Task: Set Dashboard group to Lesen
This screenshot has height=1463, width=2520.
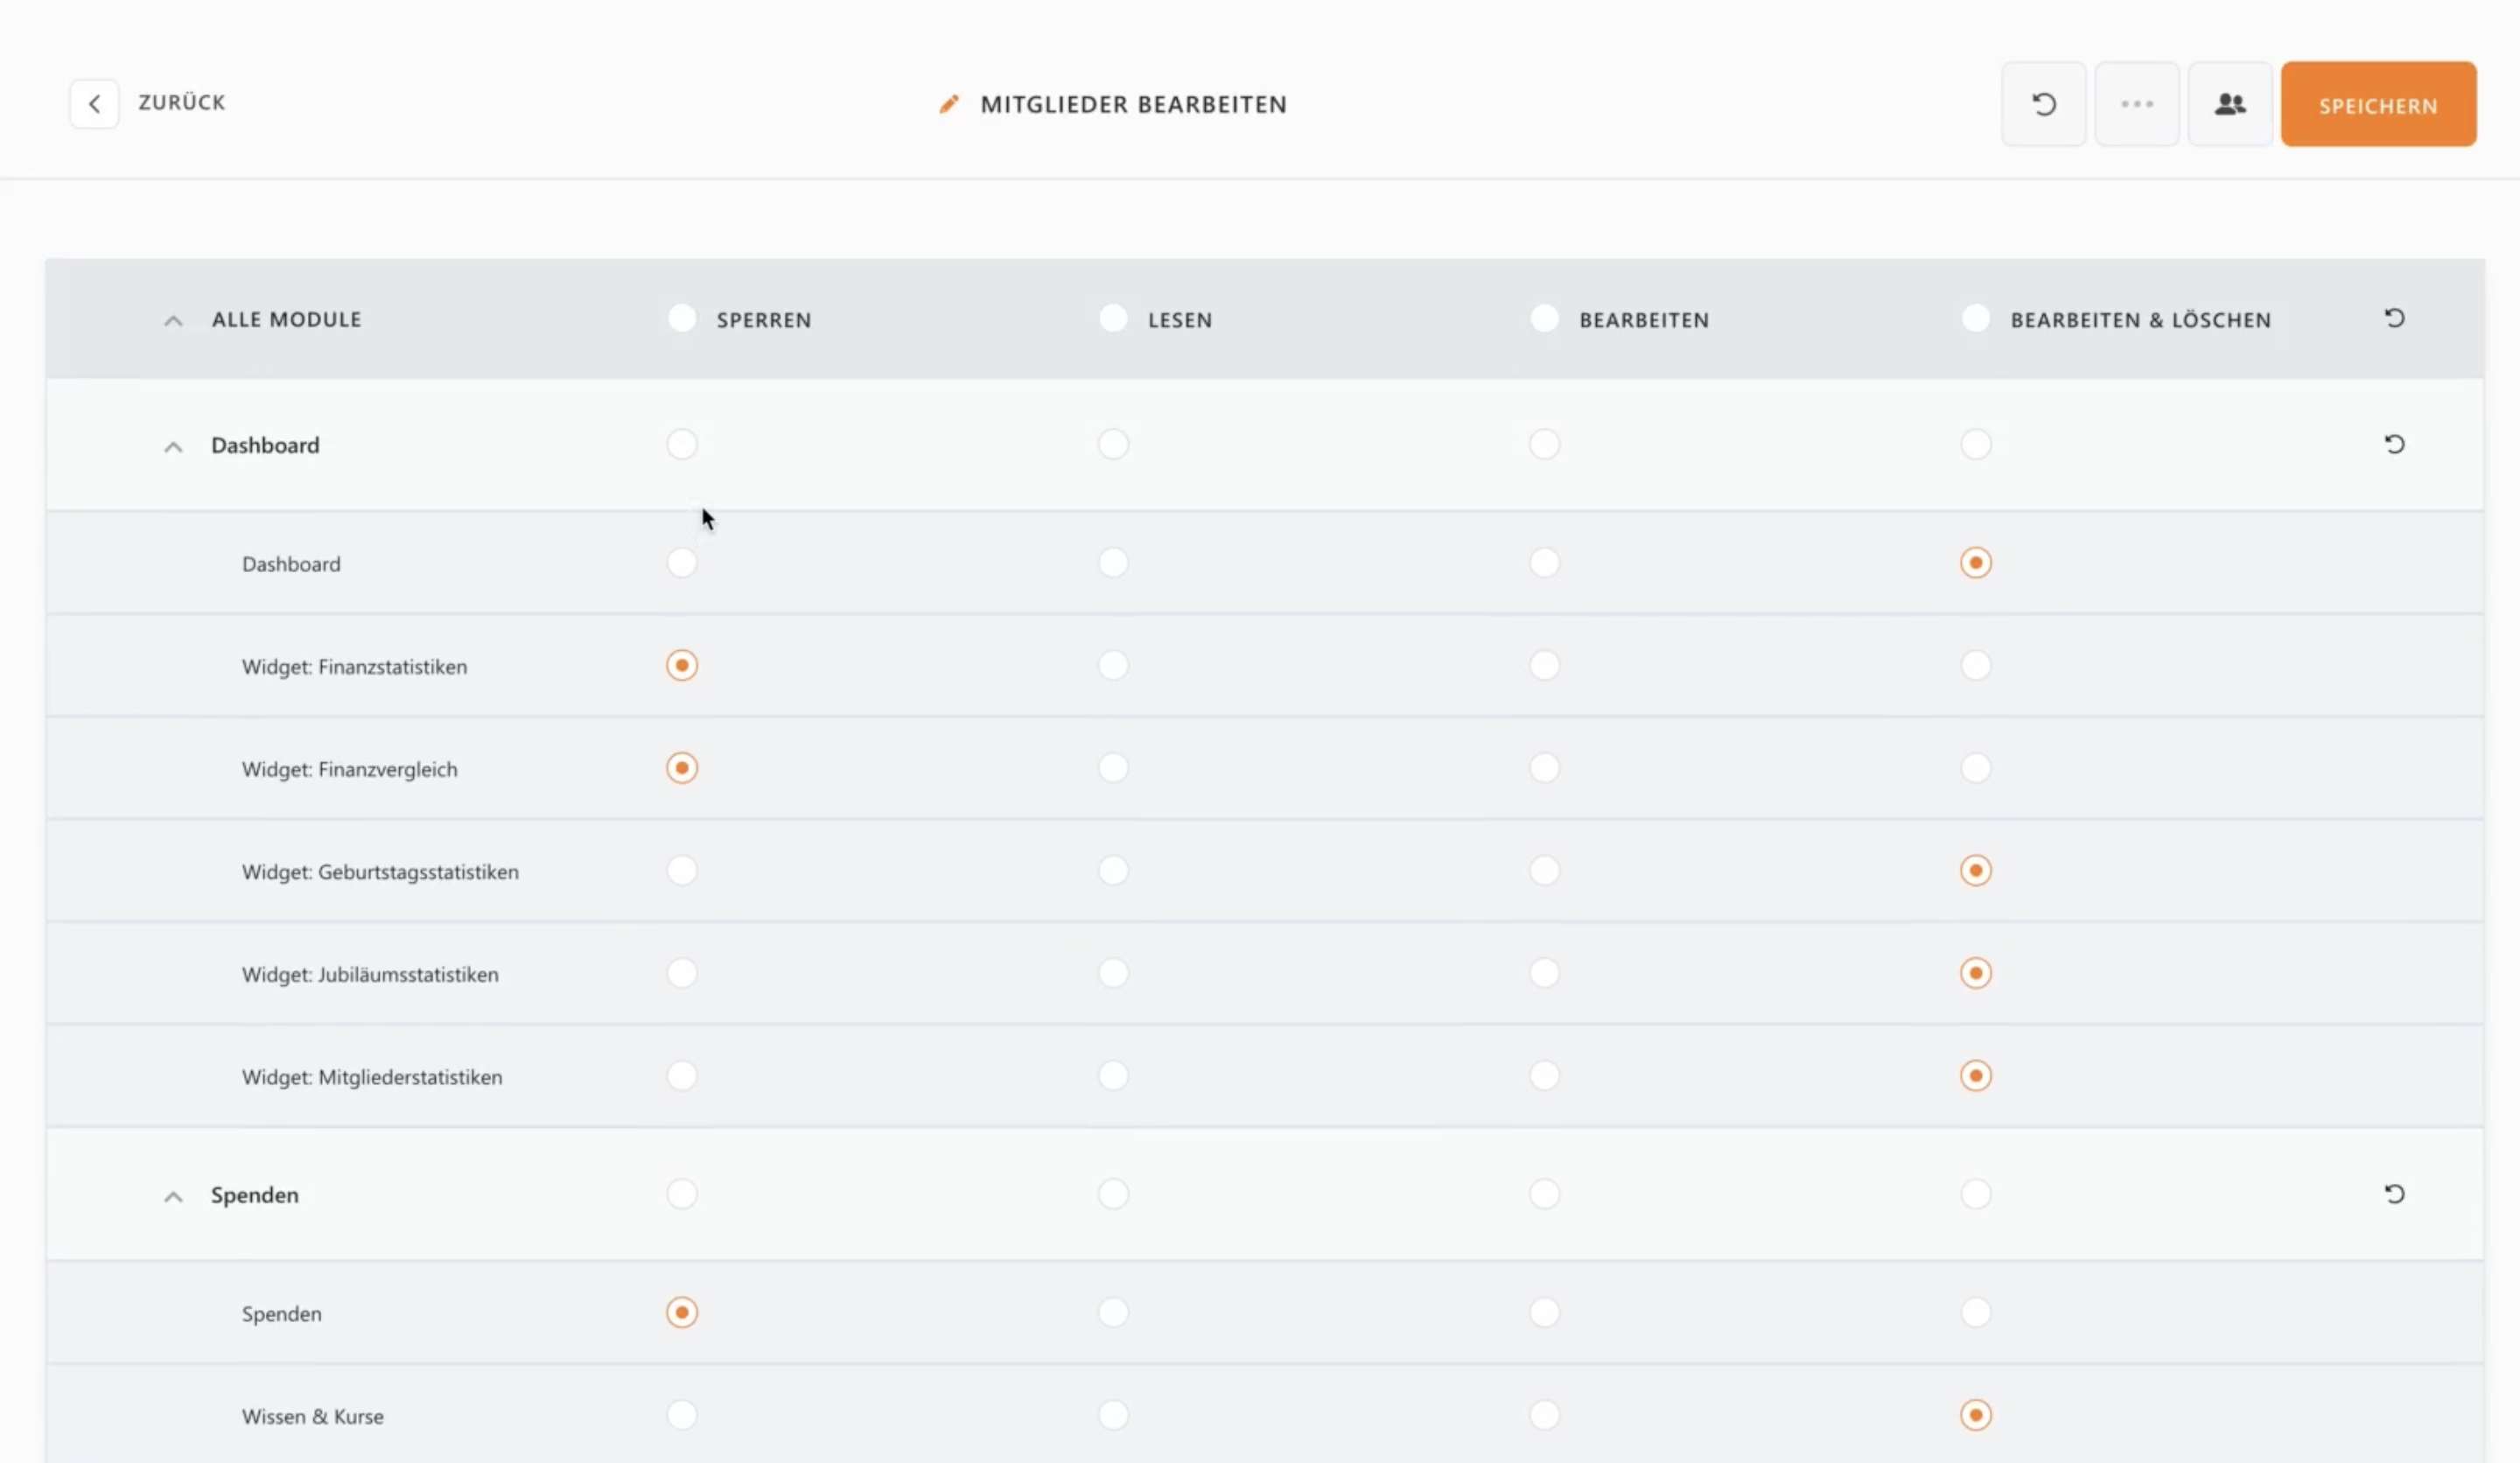Action: pyautogui.click(x=1113, y=444)
